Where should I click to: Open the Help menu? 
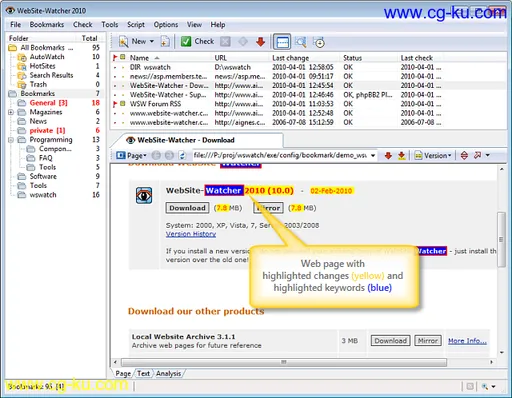(218, 25)
